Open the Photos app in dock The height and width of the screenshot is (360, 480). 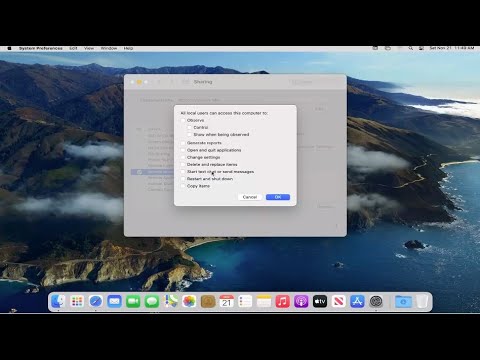click(189, 302)
